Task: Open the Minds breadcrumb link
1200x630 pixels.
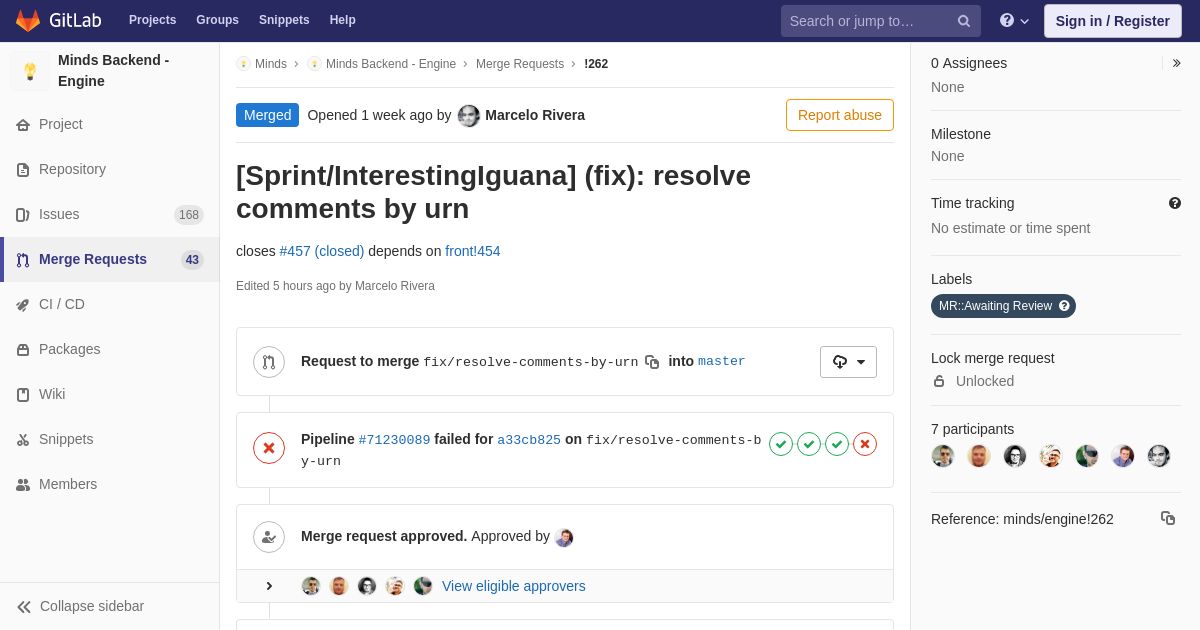Action: coord(270,64)
